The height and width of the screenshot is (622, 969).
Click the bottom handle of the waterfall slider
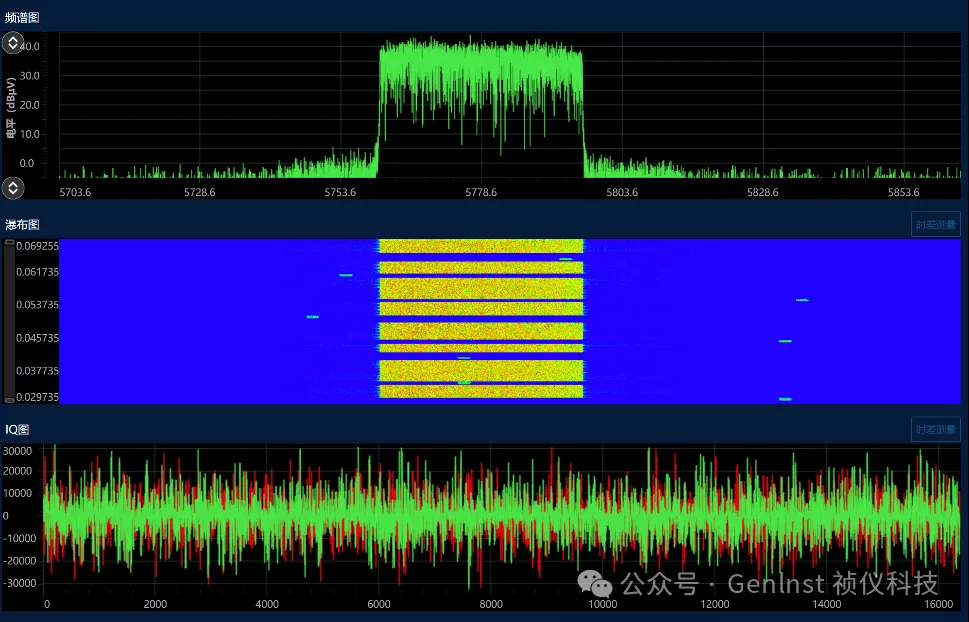(x=9, y=400)
